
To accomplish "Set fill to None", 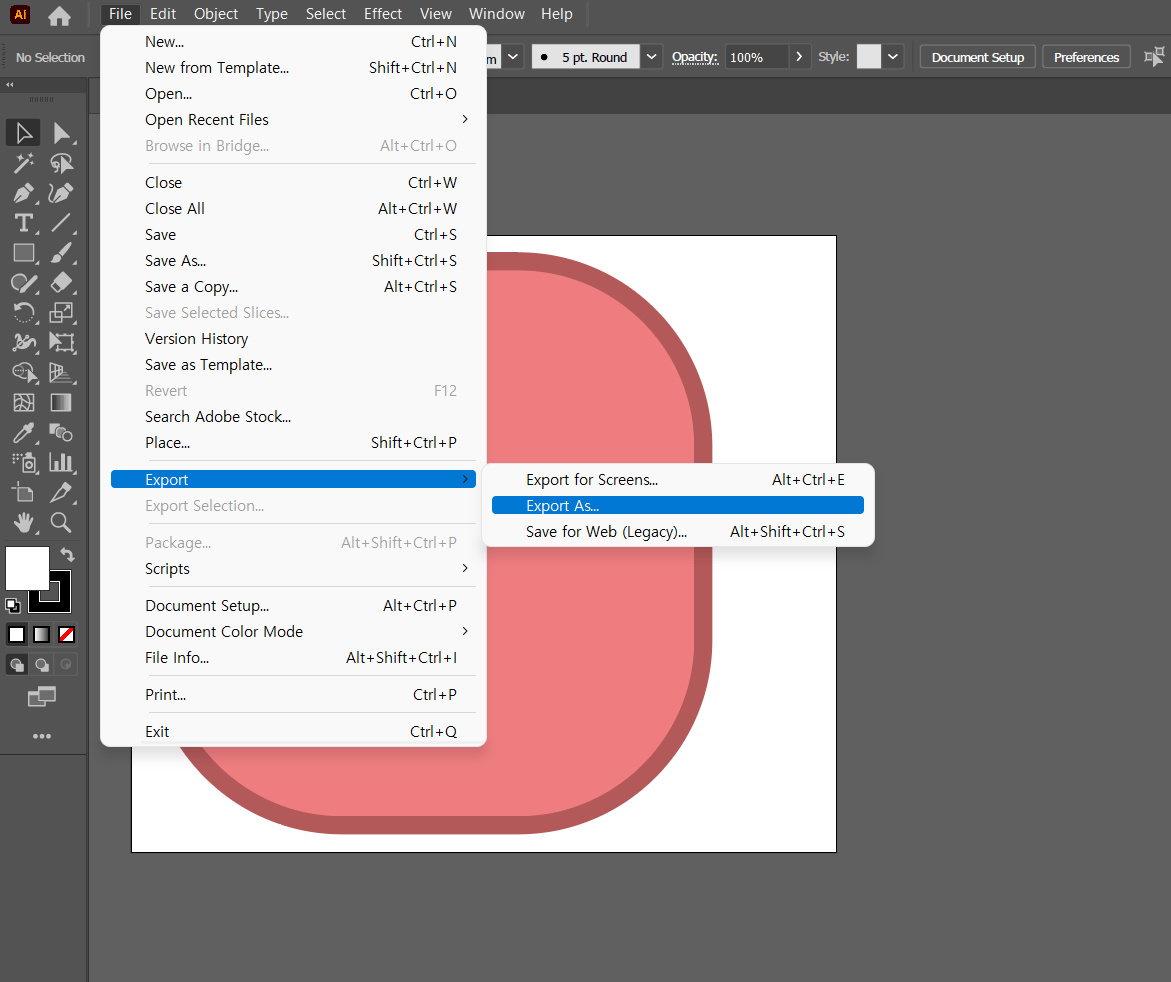I will (66, 635).
